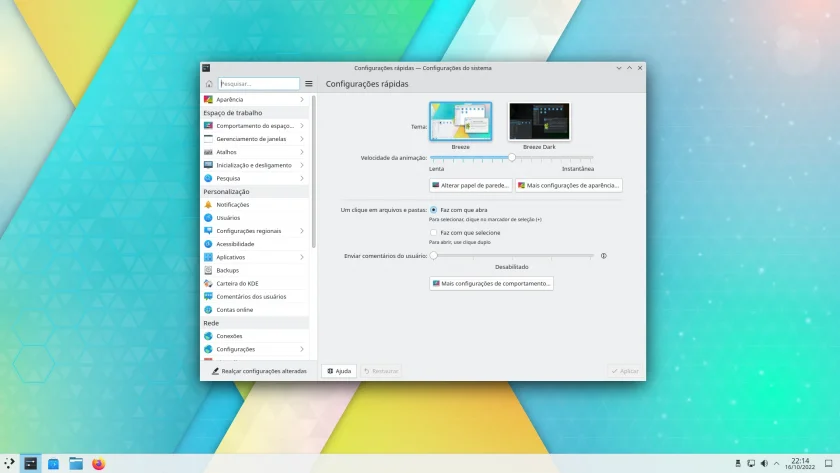Launch Firefox from the taskbar
The image size is (840, 473).
point(99,463)
